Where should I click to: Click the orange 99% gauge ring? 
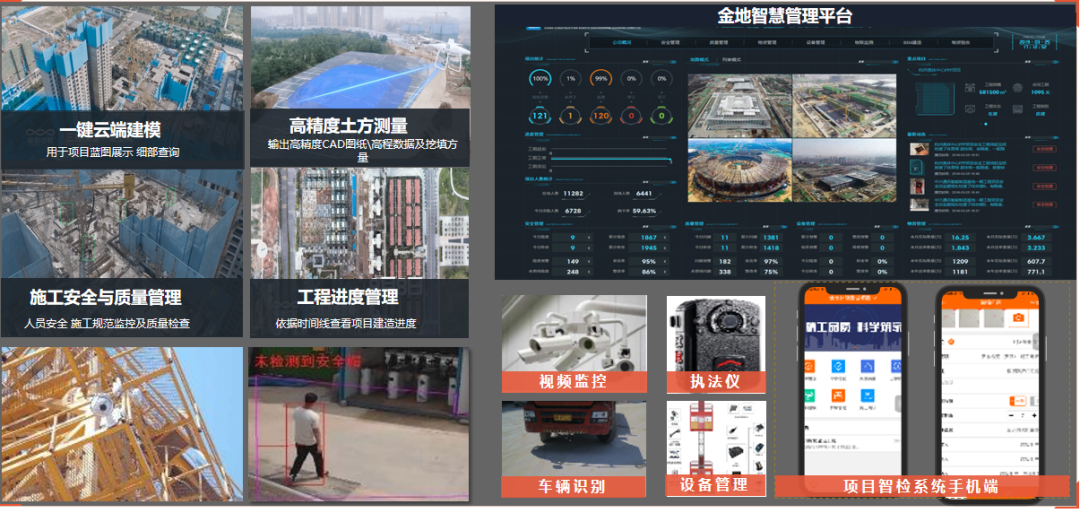(x=601, y=79)
